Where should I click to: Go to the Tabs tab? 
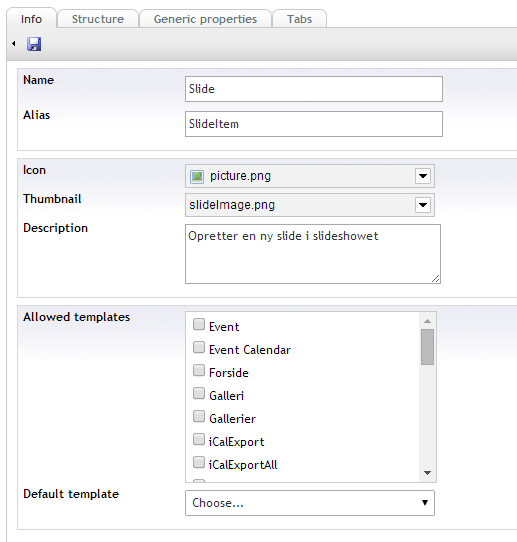[x=299, y=19]
